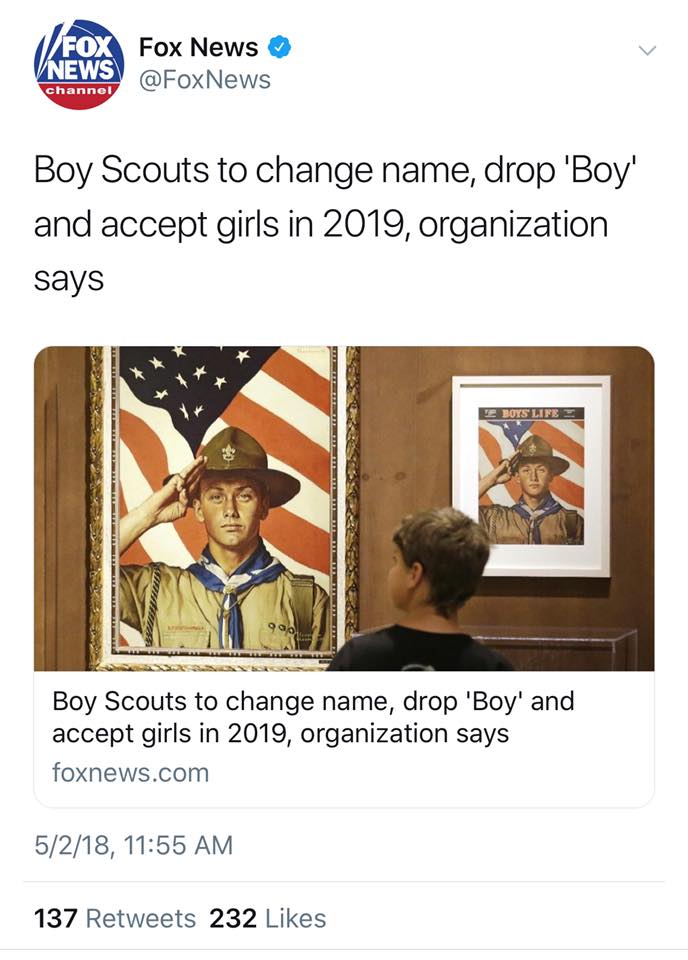Click the boy viewer in the photo
The image size is (688, 960).
428,591
